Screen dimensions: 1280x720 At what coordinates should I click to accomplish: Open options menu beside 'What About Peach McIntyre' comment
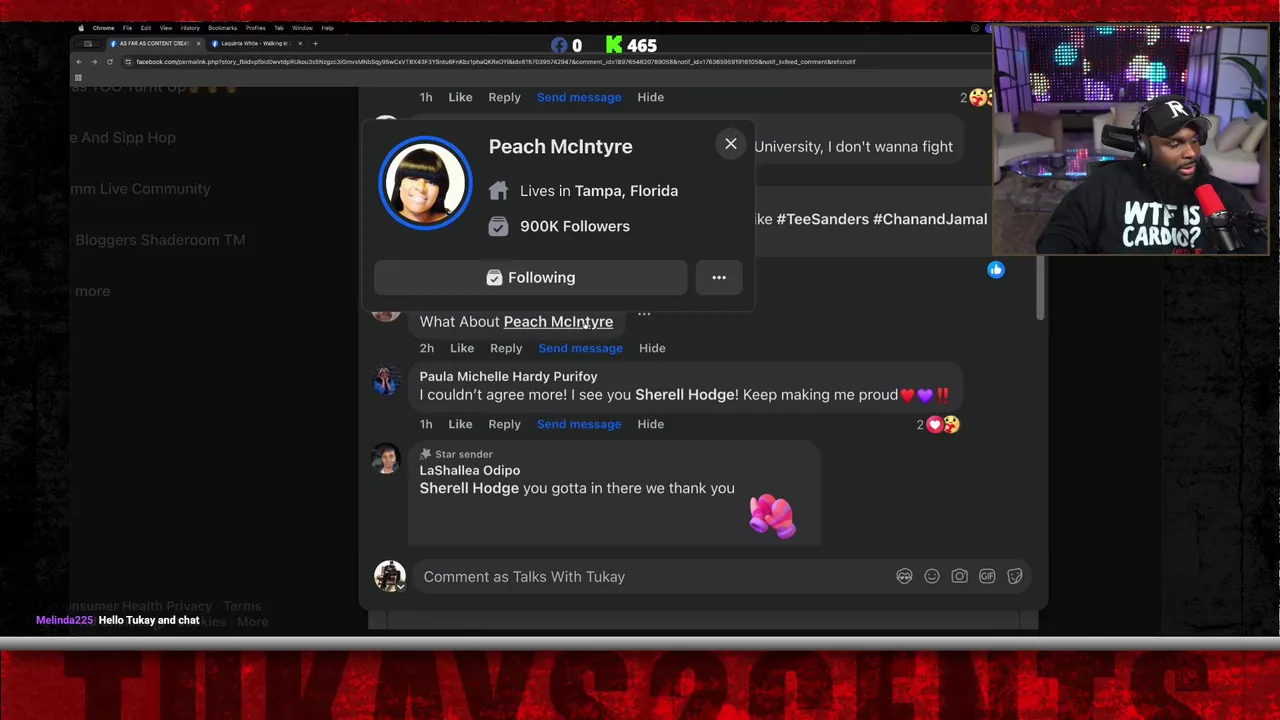(x=644, y=314)
